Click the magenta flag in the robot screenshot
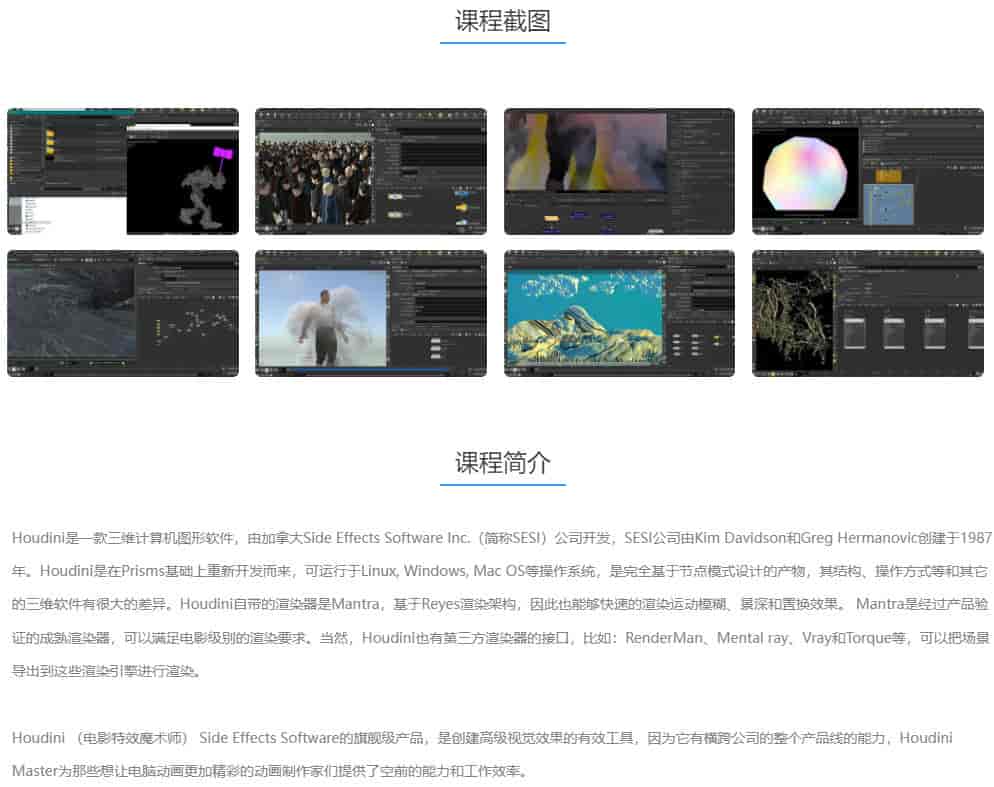This screenshot has height=787, width=994. (222, 152)
